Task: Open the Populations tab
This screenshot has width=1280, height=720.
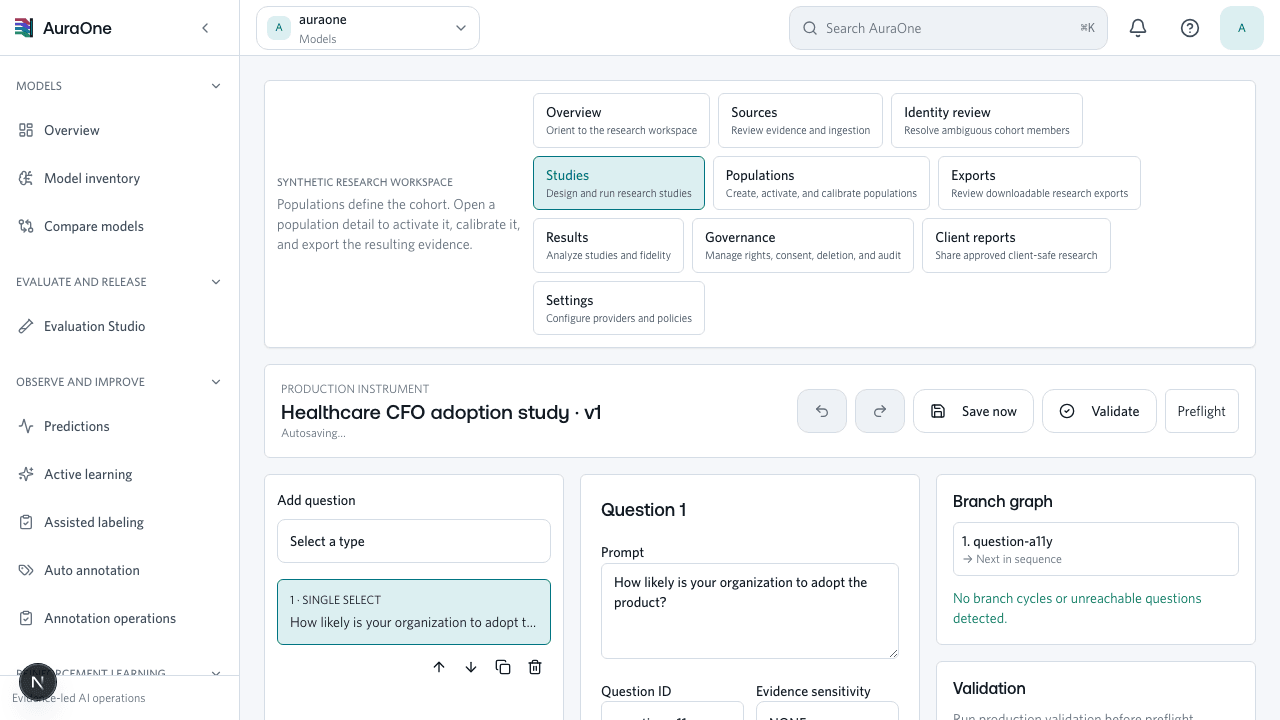Action: tap(821, 183)
